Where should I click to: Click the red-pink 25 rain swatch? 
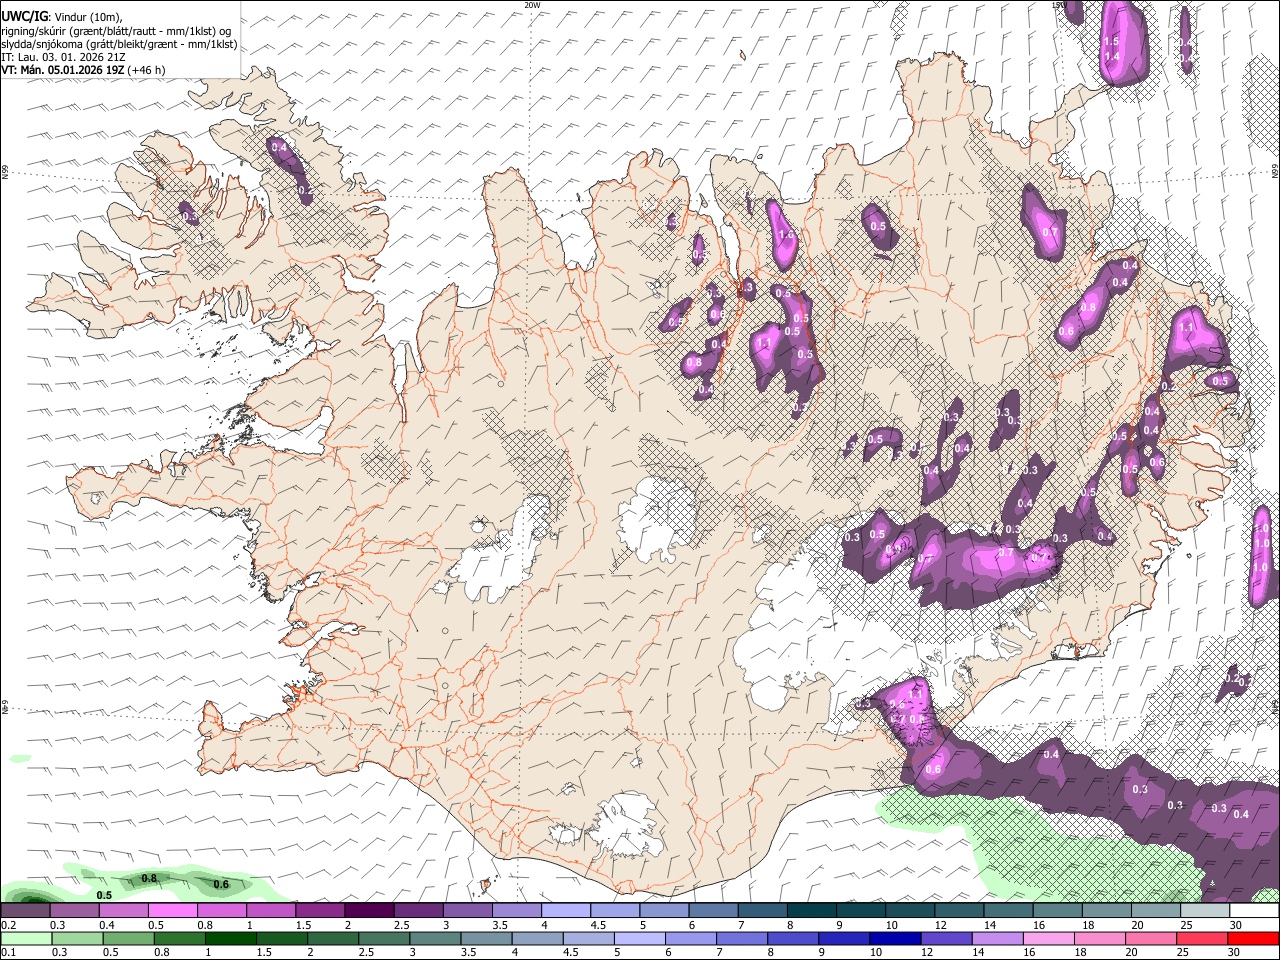click(x=1205, y=938)
